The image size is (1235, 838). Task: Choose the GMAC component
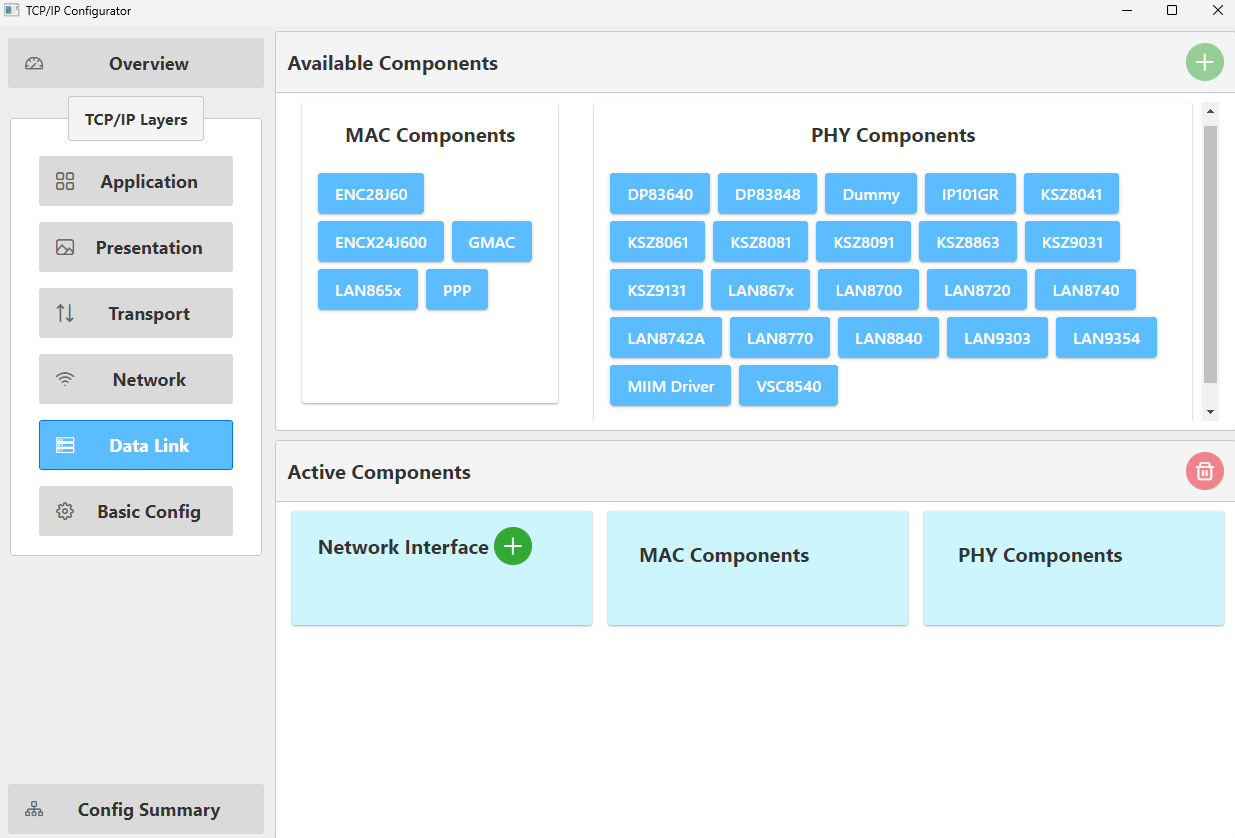[491, 242]
